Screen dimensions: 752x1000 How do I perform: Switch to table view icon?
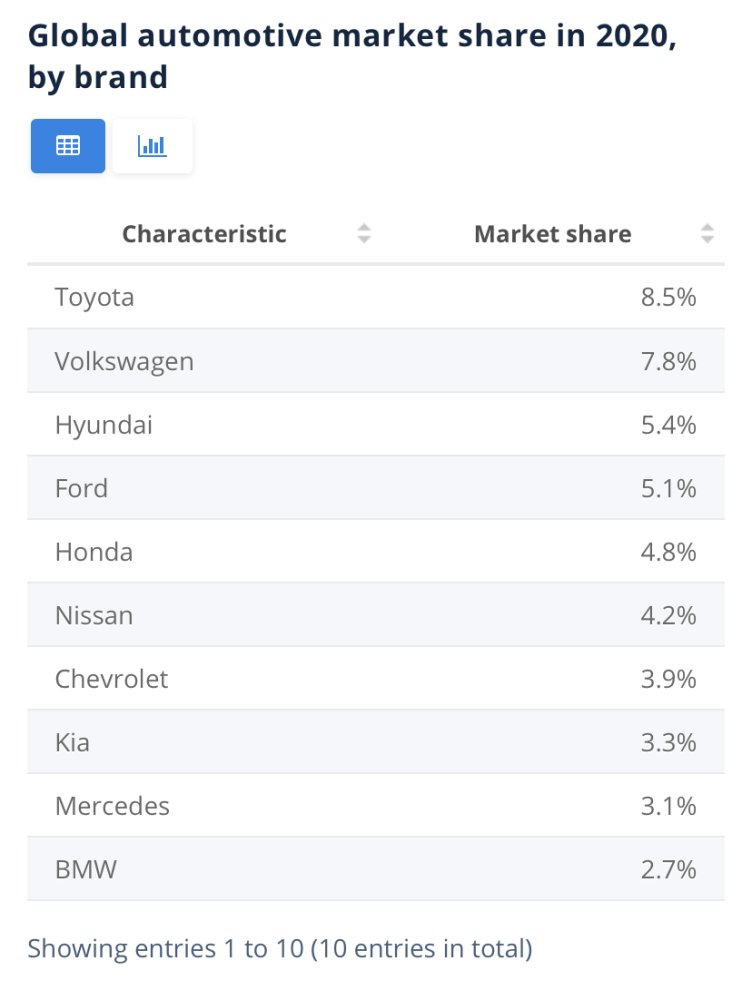tap(68, 146)
